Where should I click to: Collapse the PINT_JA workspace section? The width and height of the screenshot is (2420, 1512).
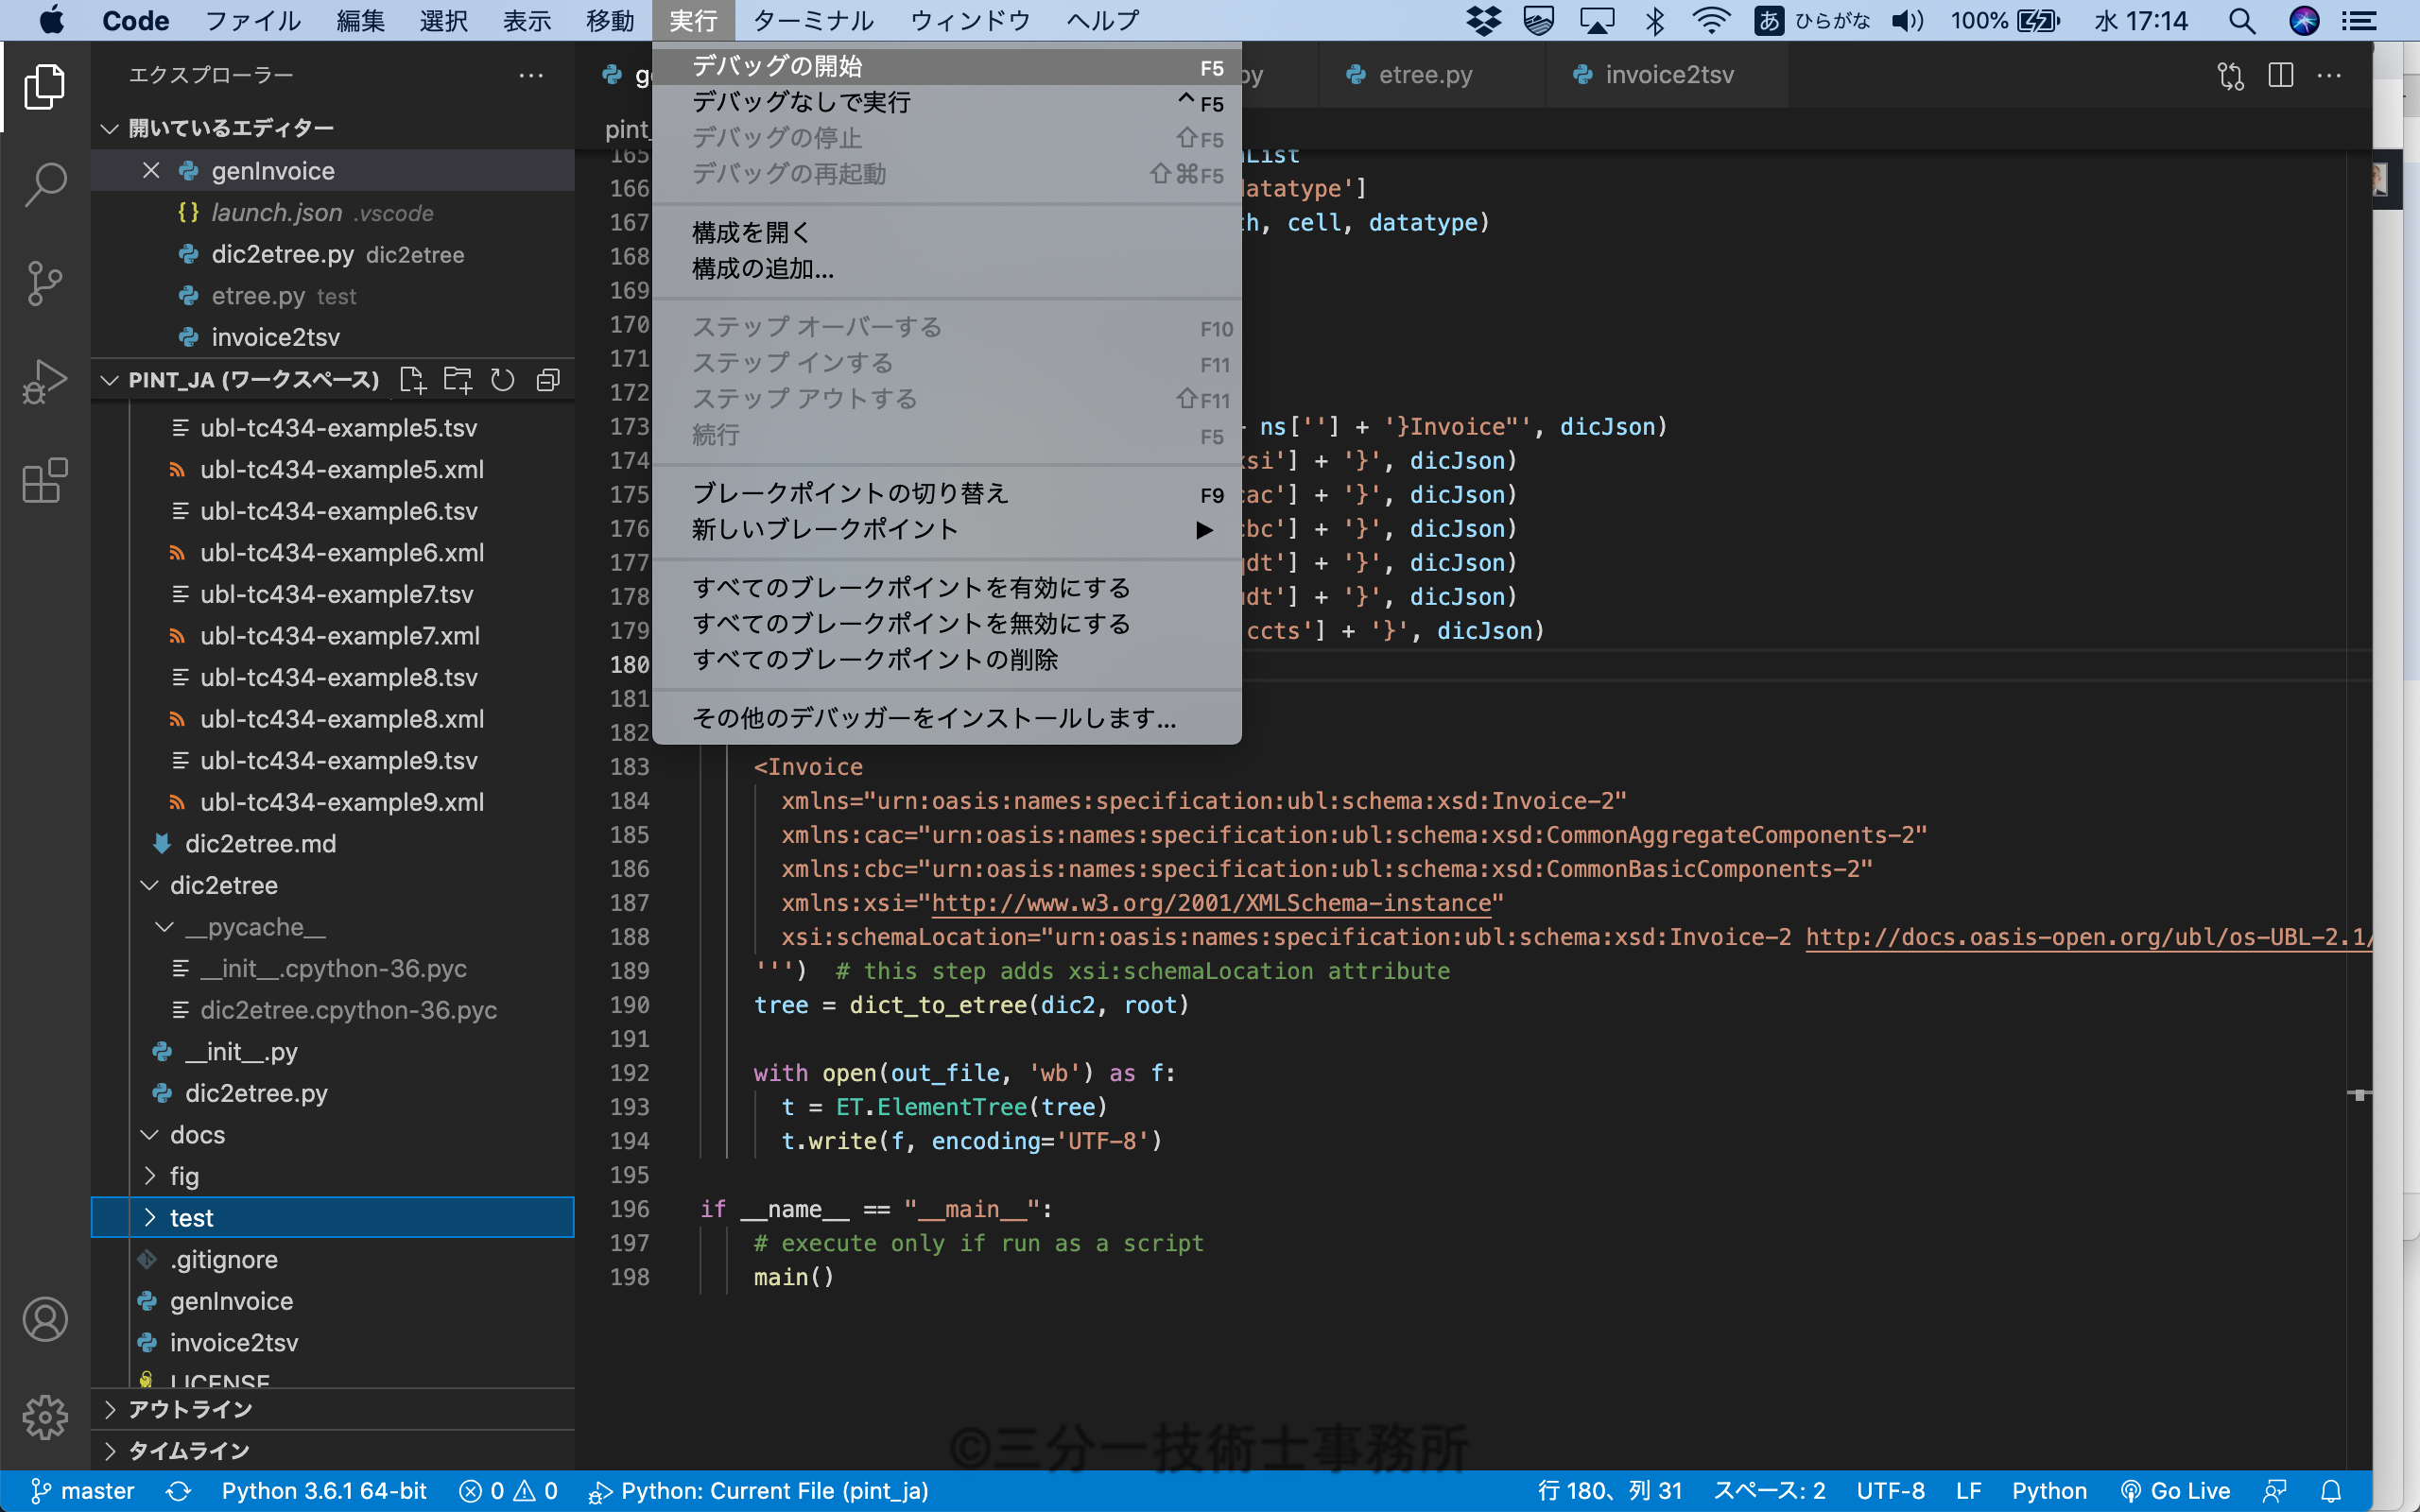(110, 380)
